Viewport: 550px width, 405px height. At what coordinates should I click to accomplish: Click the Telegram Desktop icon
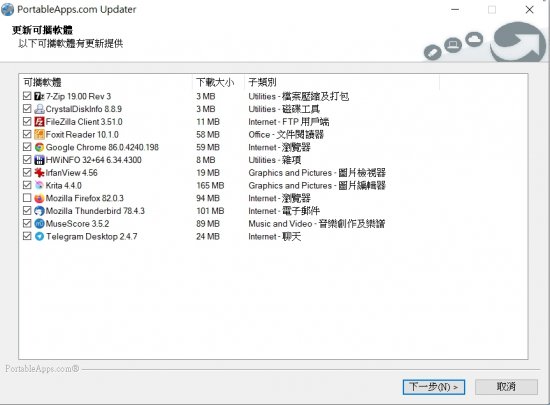tap(39, 236)
